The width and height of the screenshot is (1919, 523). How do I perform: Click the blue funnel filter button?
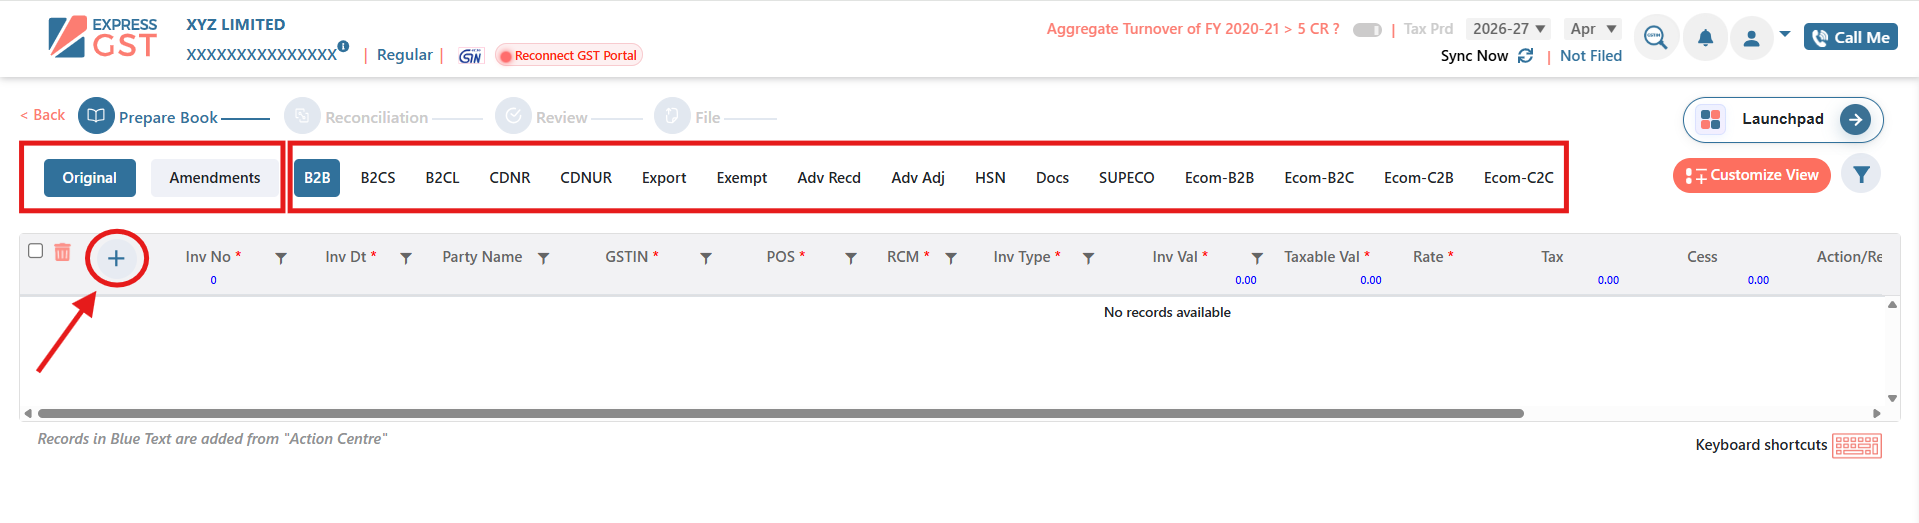click(x=1860, y=175)
